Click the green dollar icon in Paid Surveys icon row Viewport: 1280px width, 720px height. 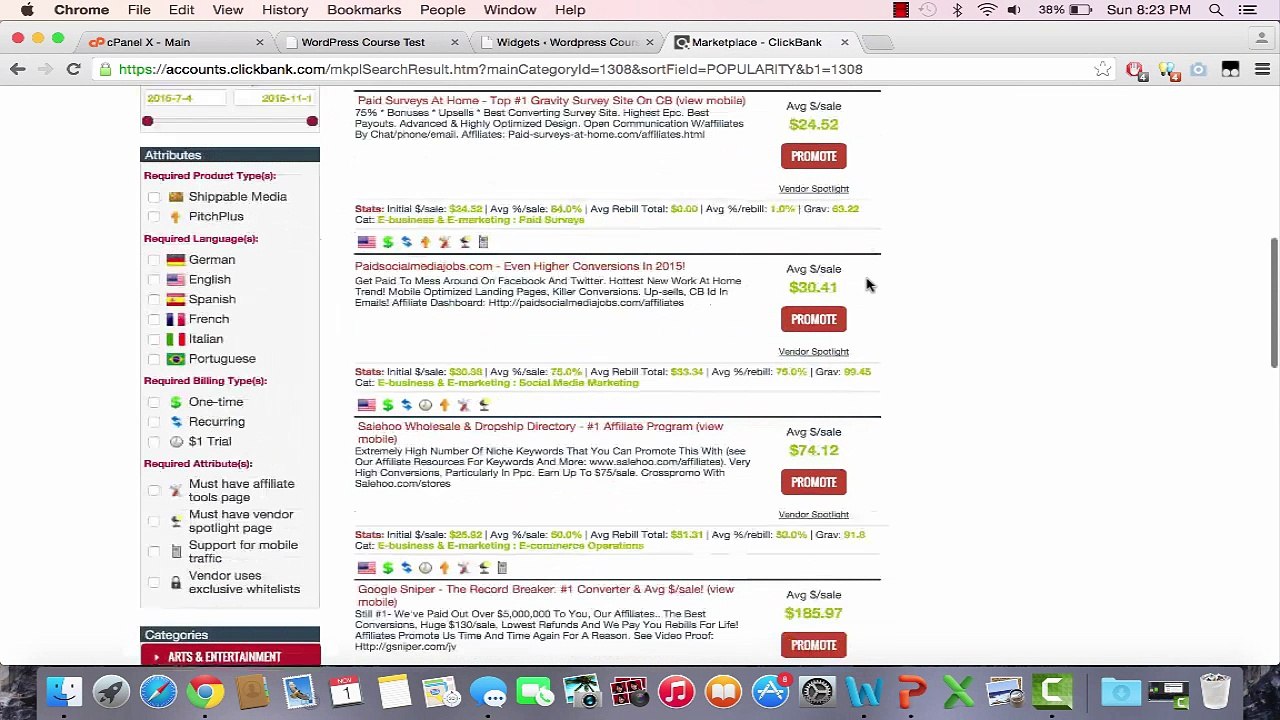pyautogui.click(x=387, y=242)
